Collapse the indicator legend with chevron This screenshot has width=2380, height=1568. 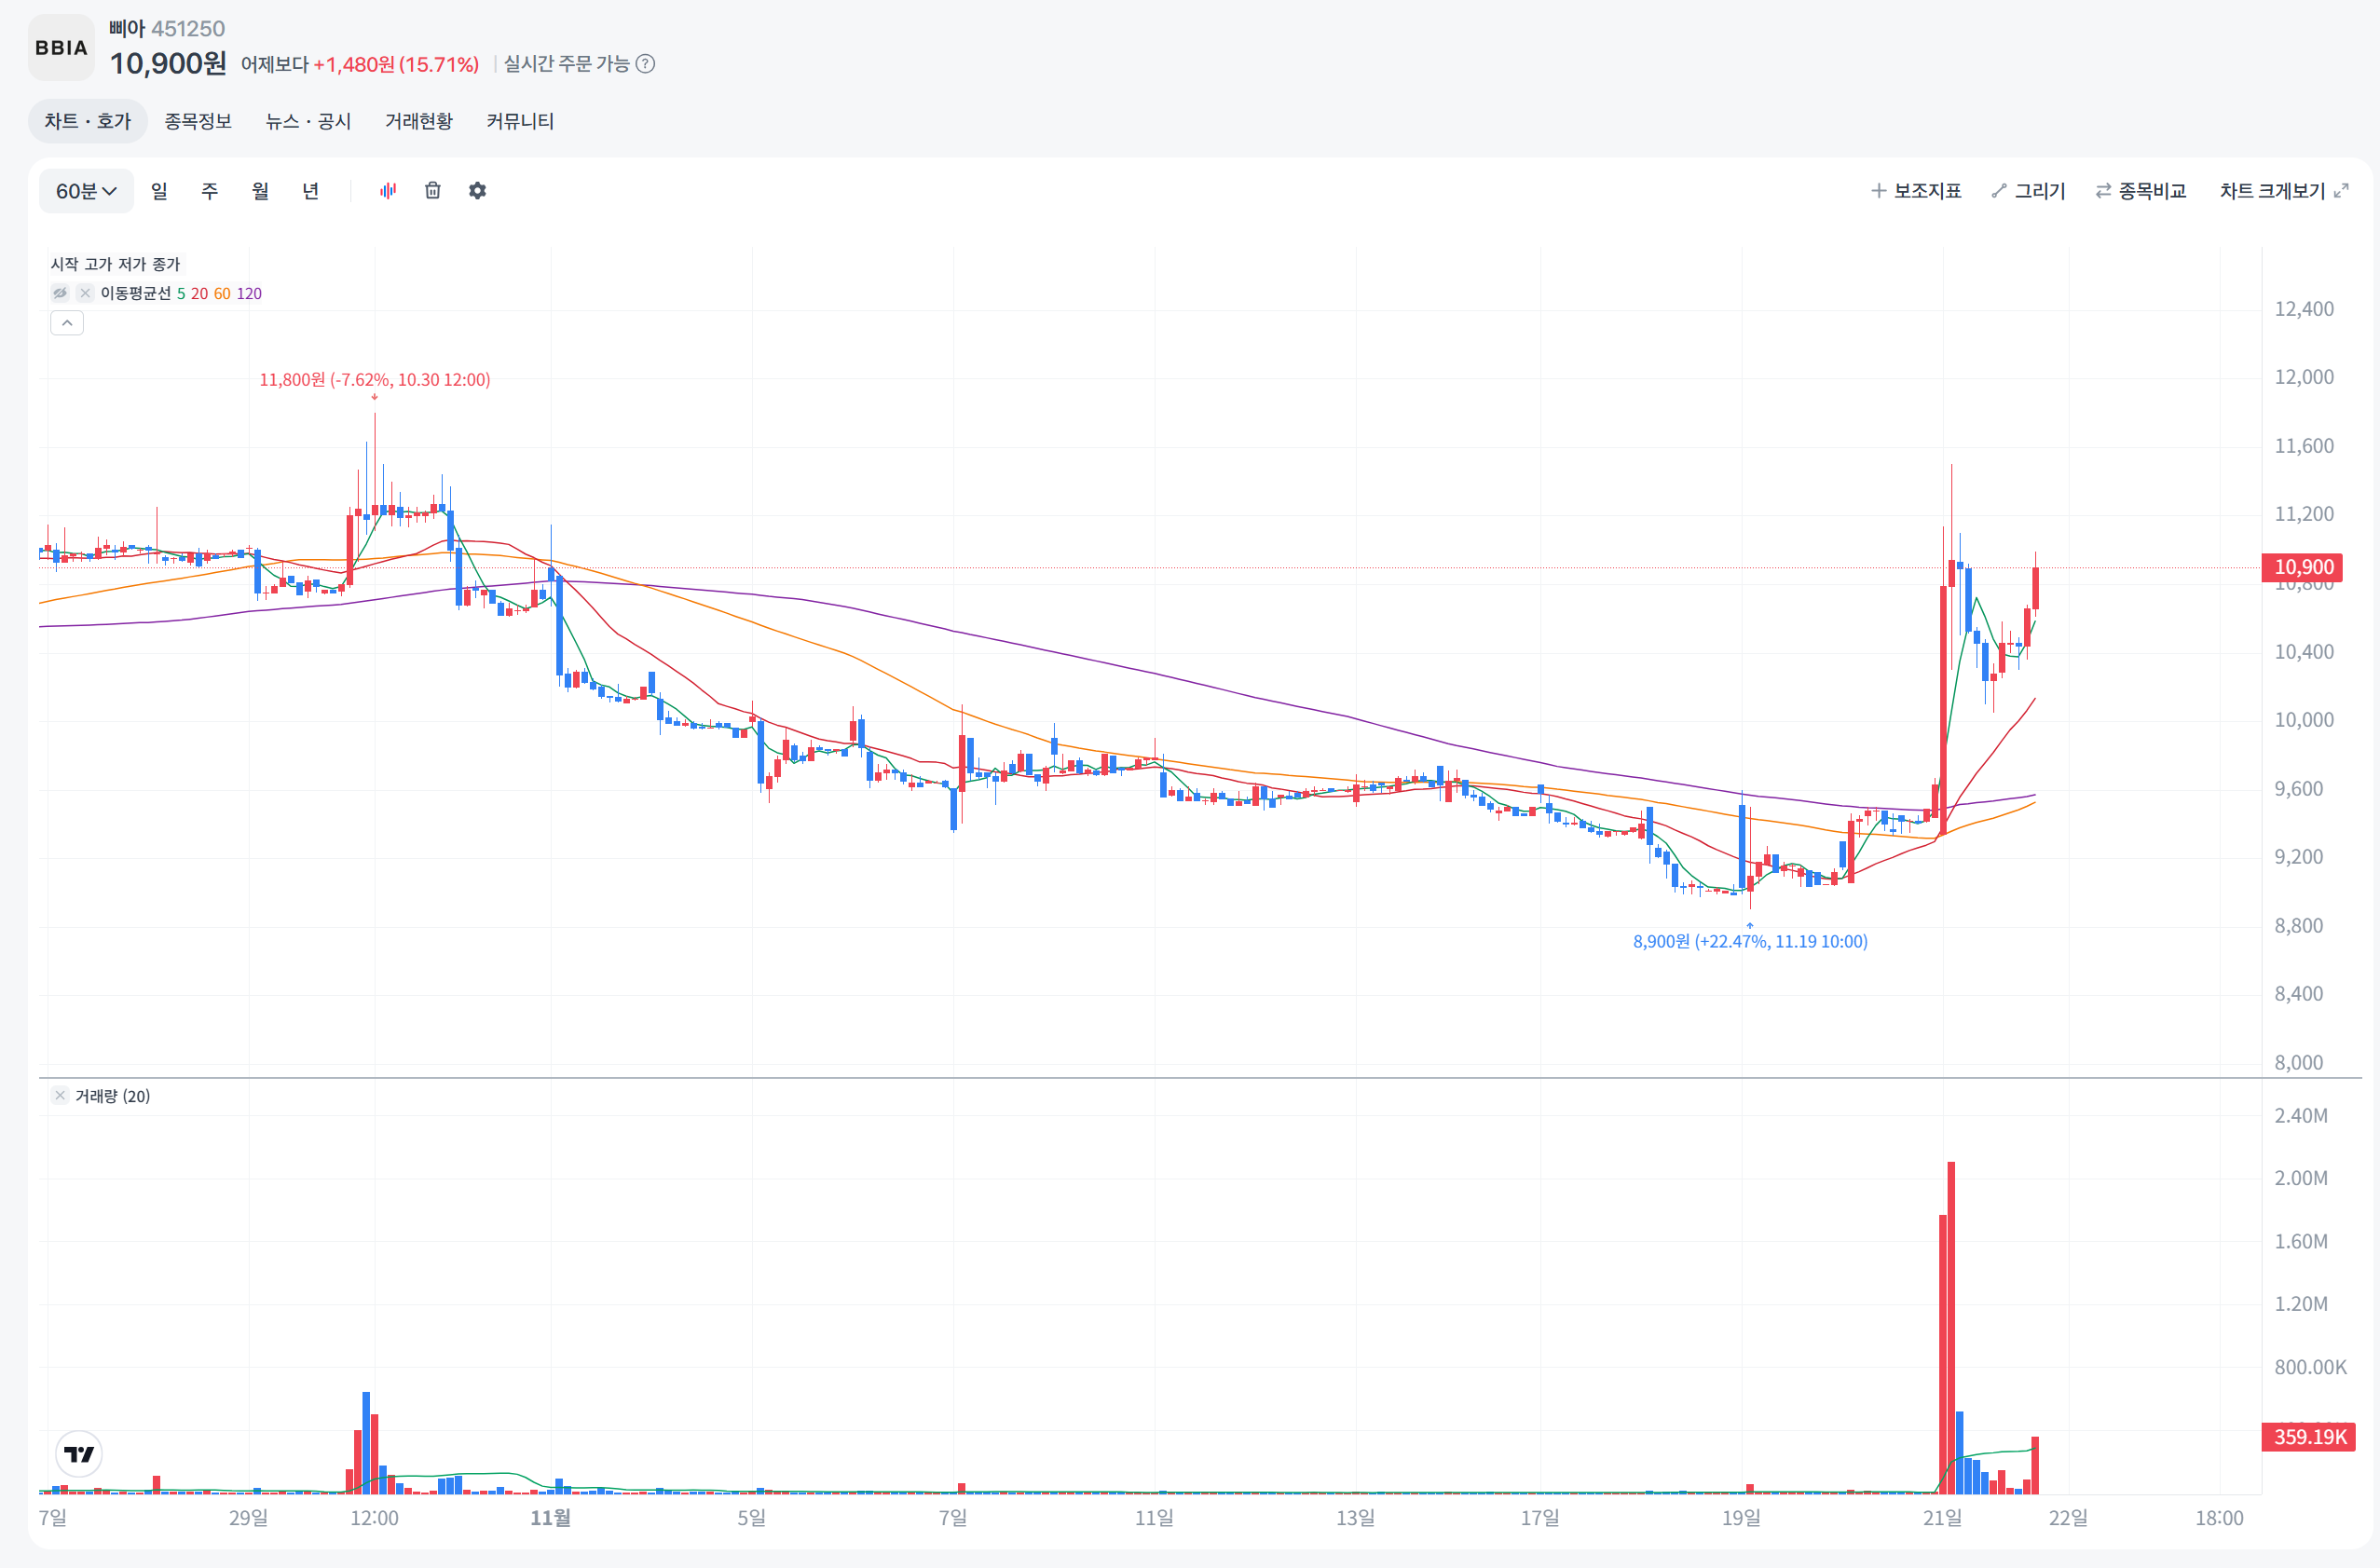pyautogui.click(x=67, y=323)
